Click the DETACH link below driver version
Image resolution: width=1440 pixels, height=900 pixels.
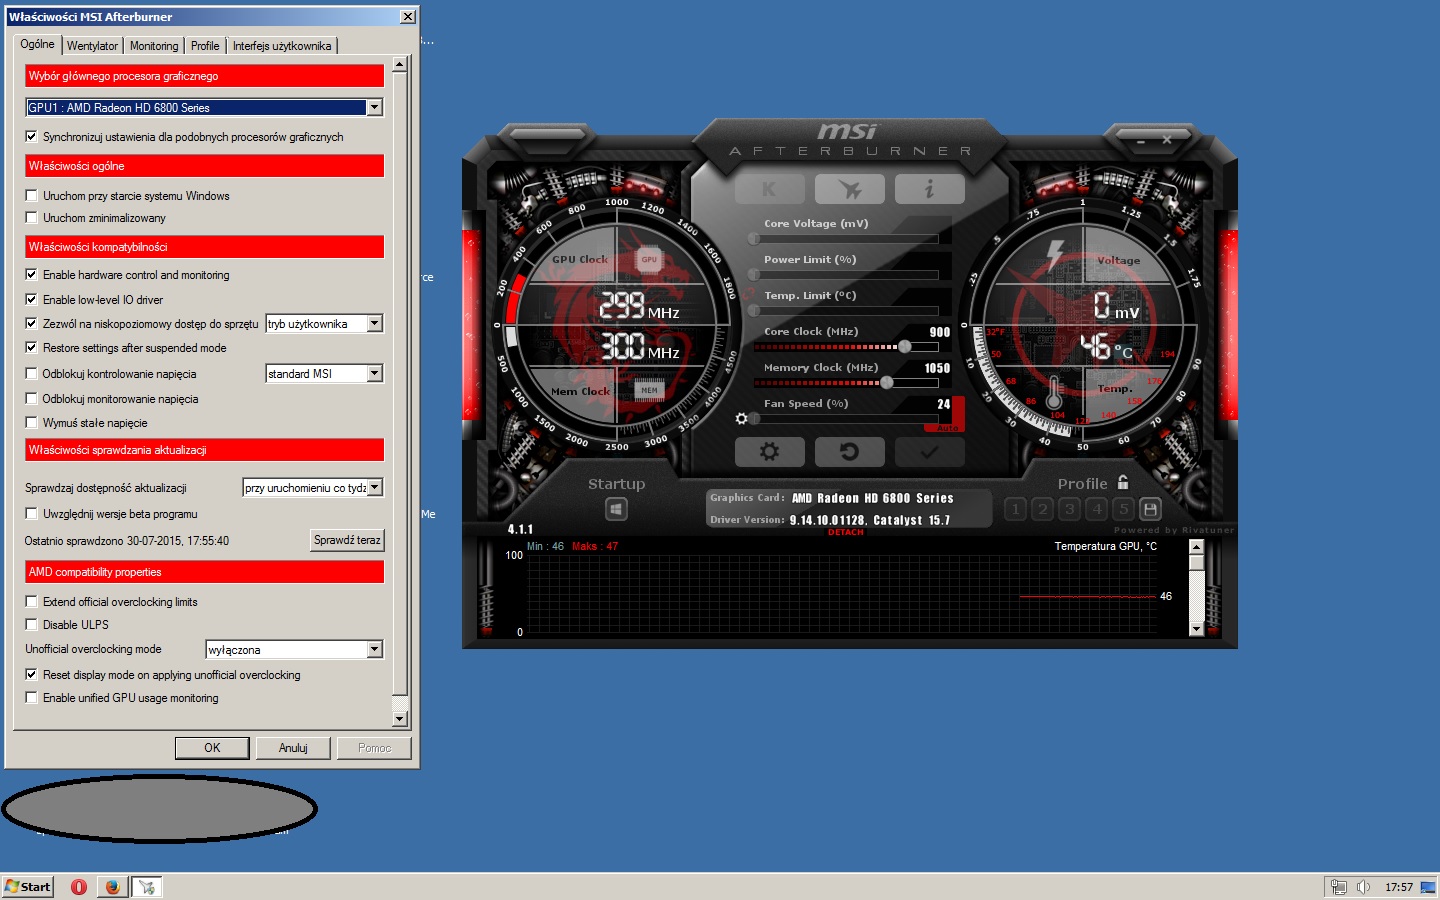point(846,532)
